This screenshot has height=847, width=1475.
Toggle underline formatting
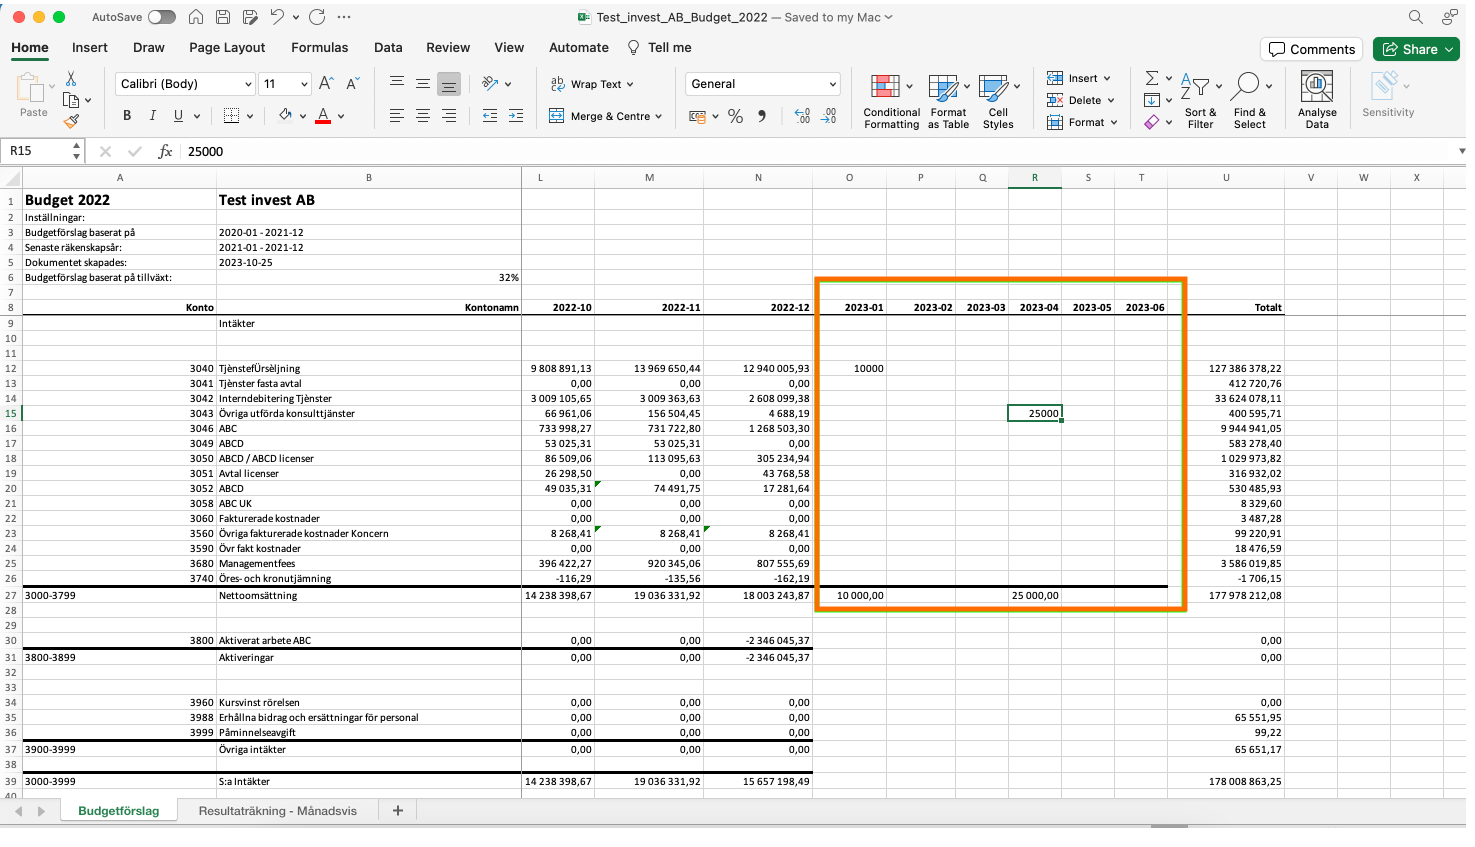coord(178,116)
